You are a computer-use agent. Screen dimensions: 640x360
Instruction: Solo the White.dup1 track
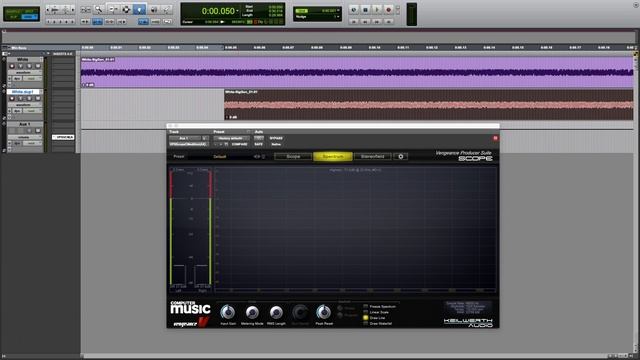click(29, 98)
